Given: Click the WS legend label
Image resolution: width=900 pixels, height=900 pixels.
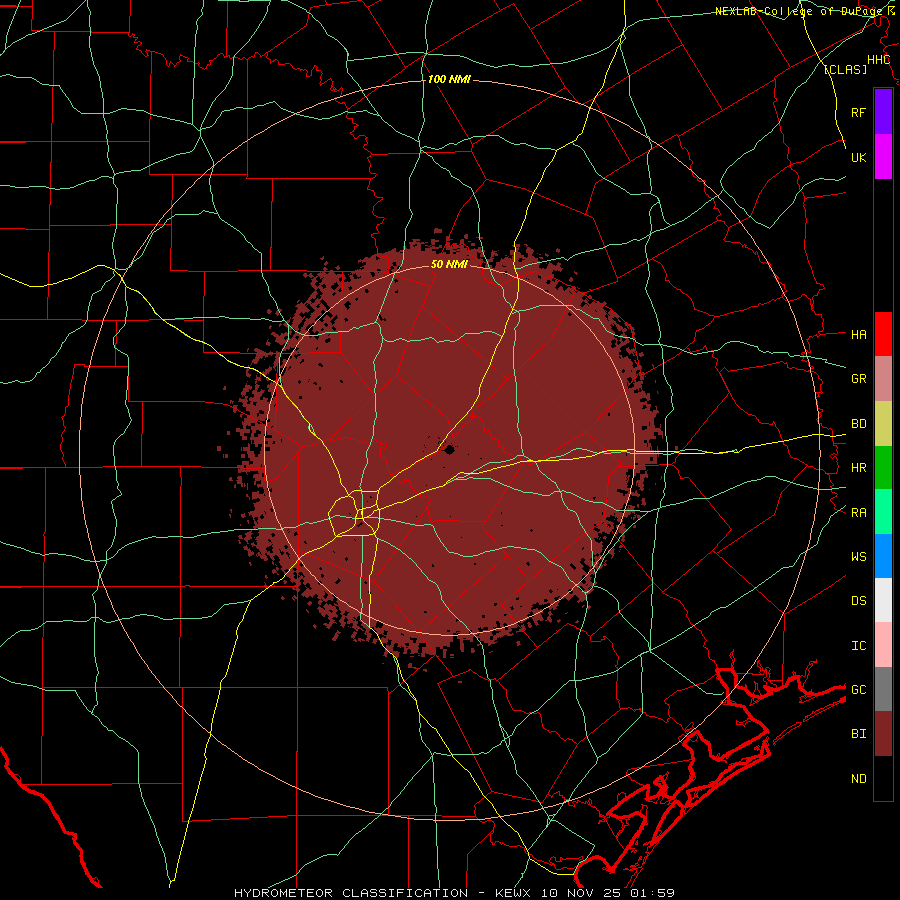Looking at the screenshot, I should pyautogui.click(x=858, y=556).
